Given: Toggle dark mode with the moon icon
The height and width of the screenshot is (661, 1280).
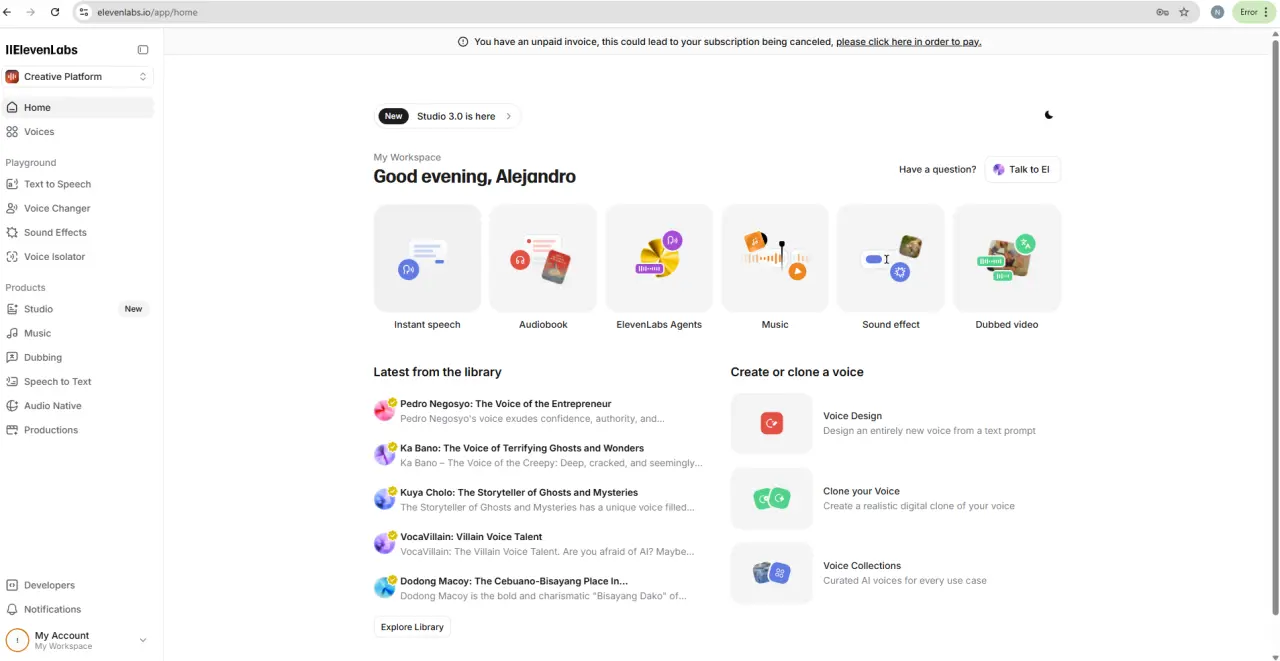Looking at the screenshot, I should [1049, 115].
